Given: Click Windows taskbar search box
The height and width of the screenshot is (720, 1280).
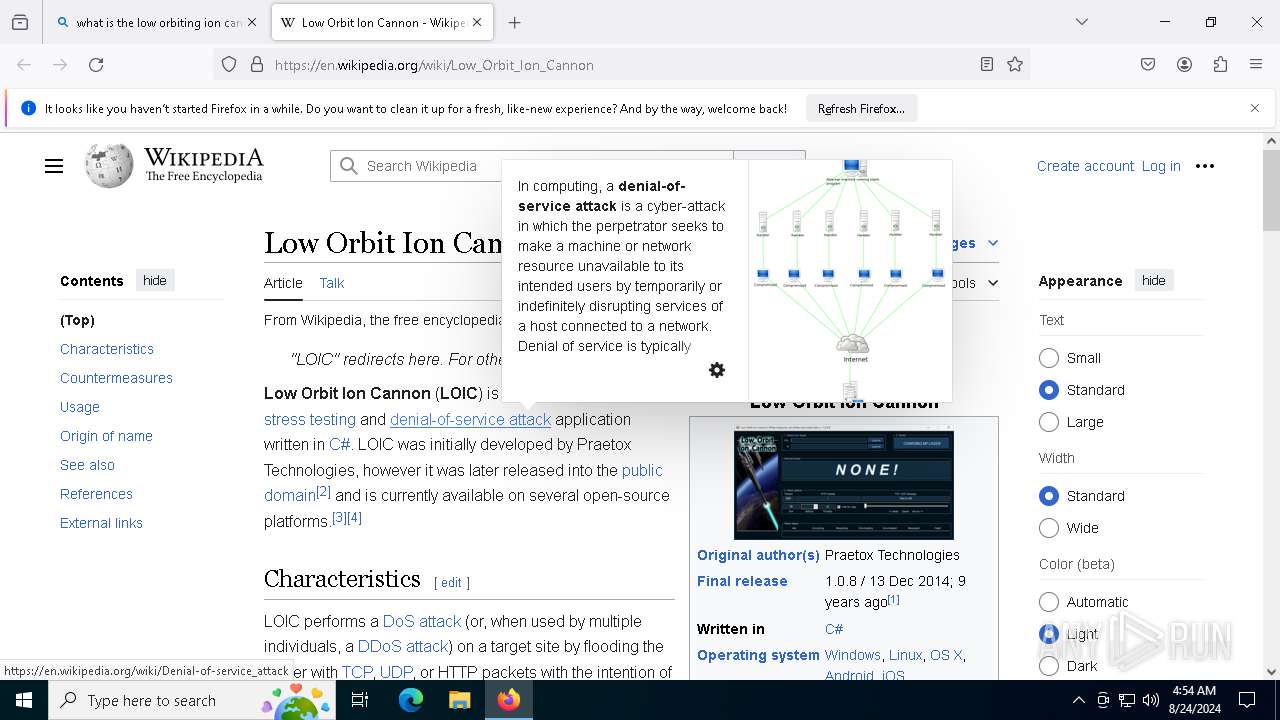Looking at the screenshot, I should pyautogui.click(x=190, y=700).
